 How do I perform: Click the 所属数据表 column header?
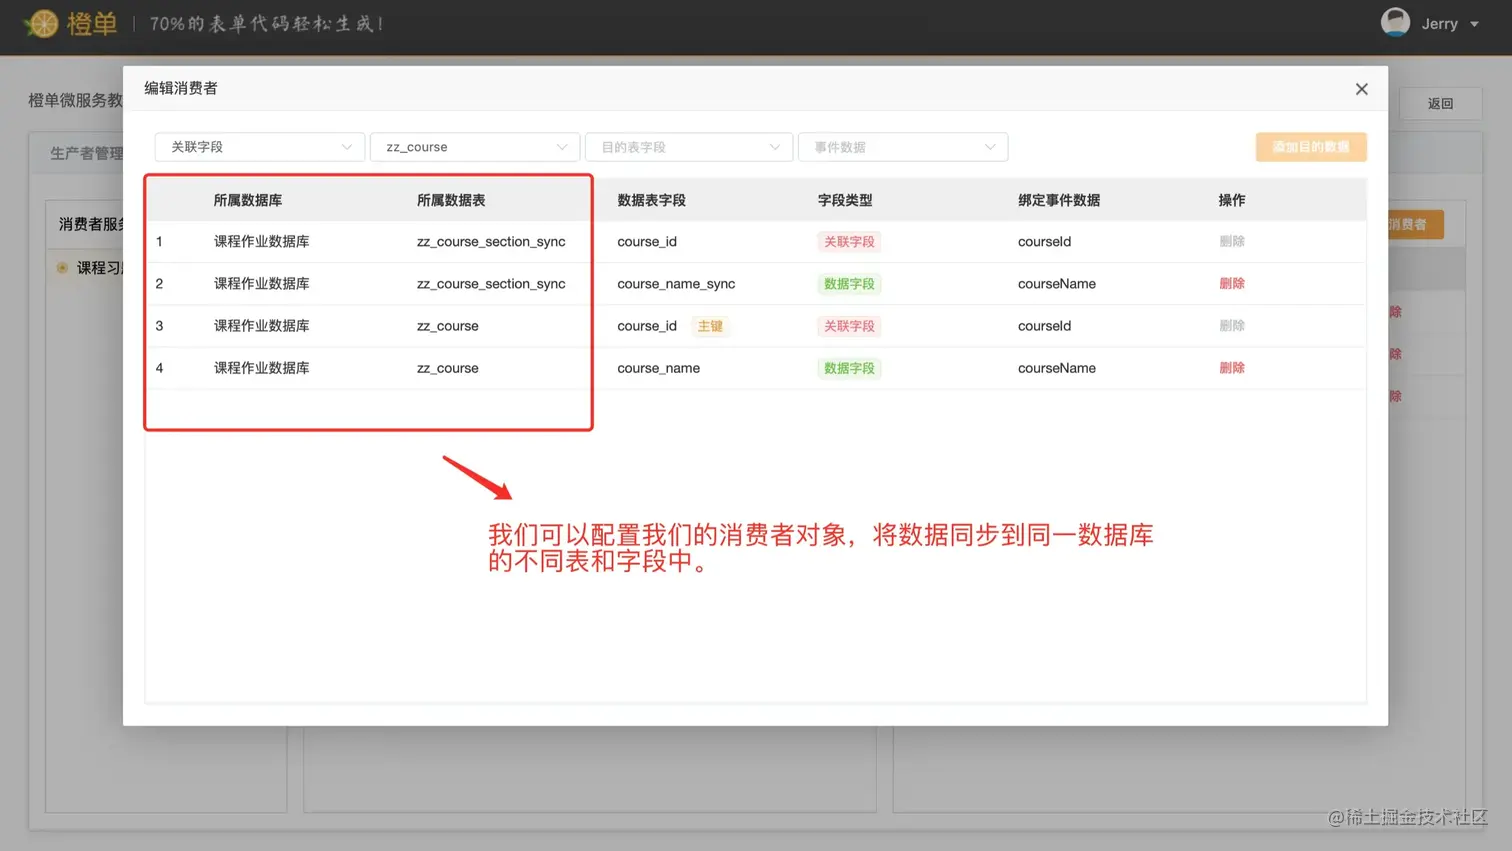[x=451, y=200]
